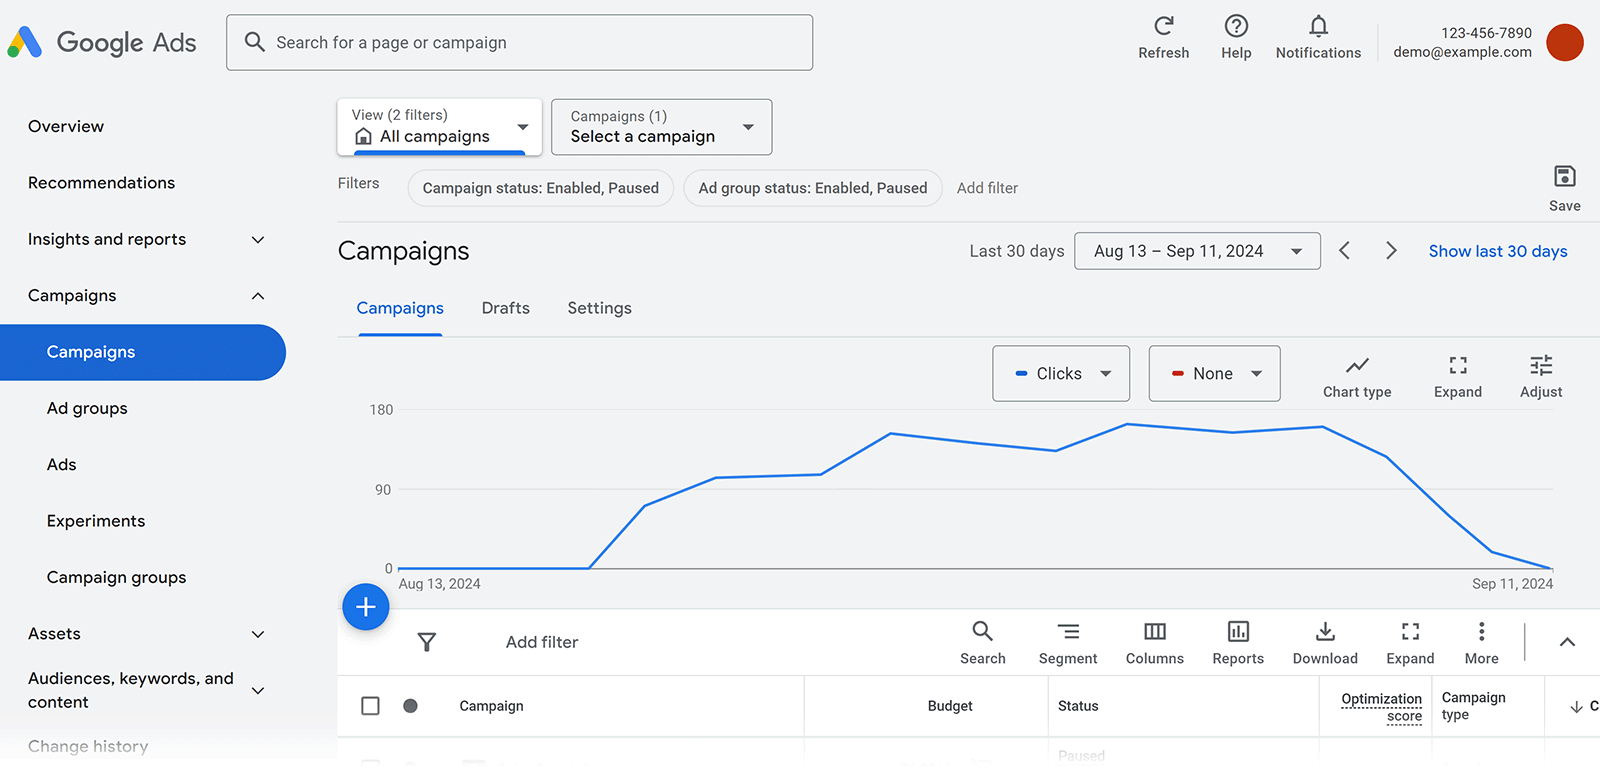The image size is (1600, 777).
Task: Select the highlighted Campaigns sidebar item
Action: 143,352
